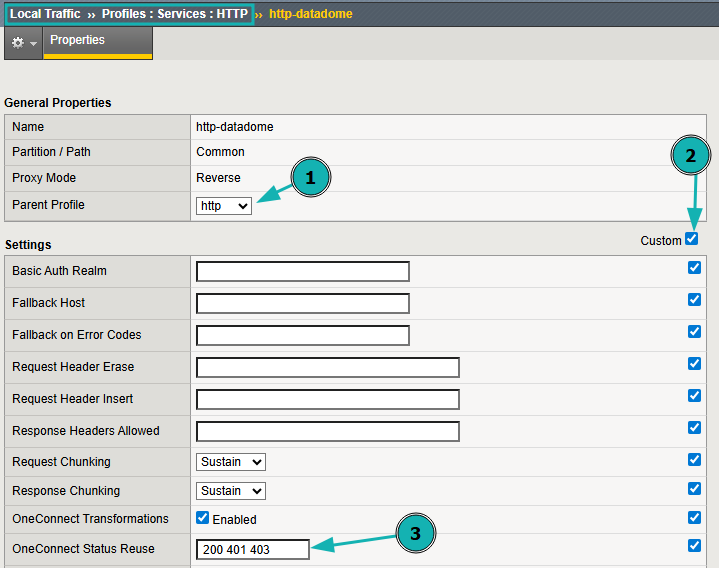The image size is (719, 568).
Task: Click the 'General Properties' heading
Action: pyautogui.click(x=58, y=103)
